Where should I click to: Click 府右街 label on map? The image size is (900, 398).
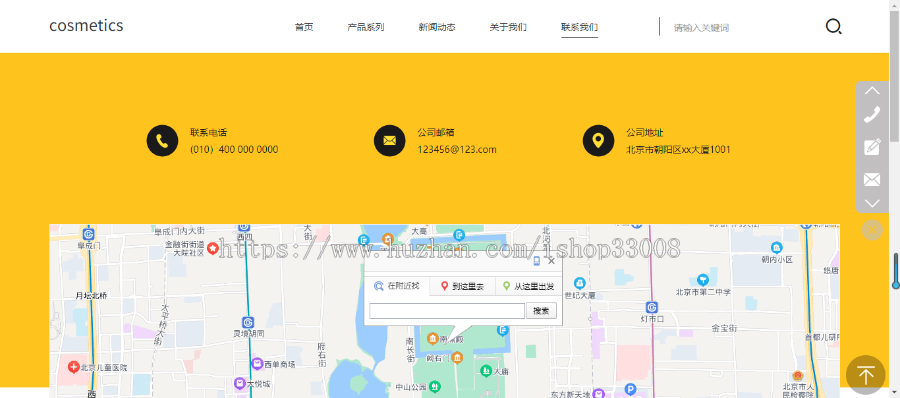click(322, 356)
